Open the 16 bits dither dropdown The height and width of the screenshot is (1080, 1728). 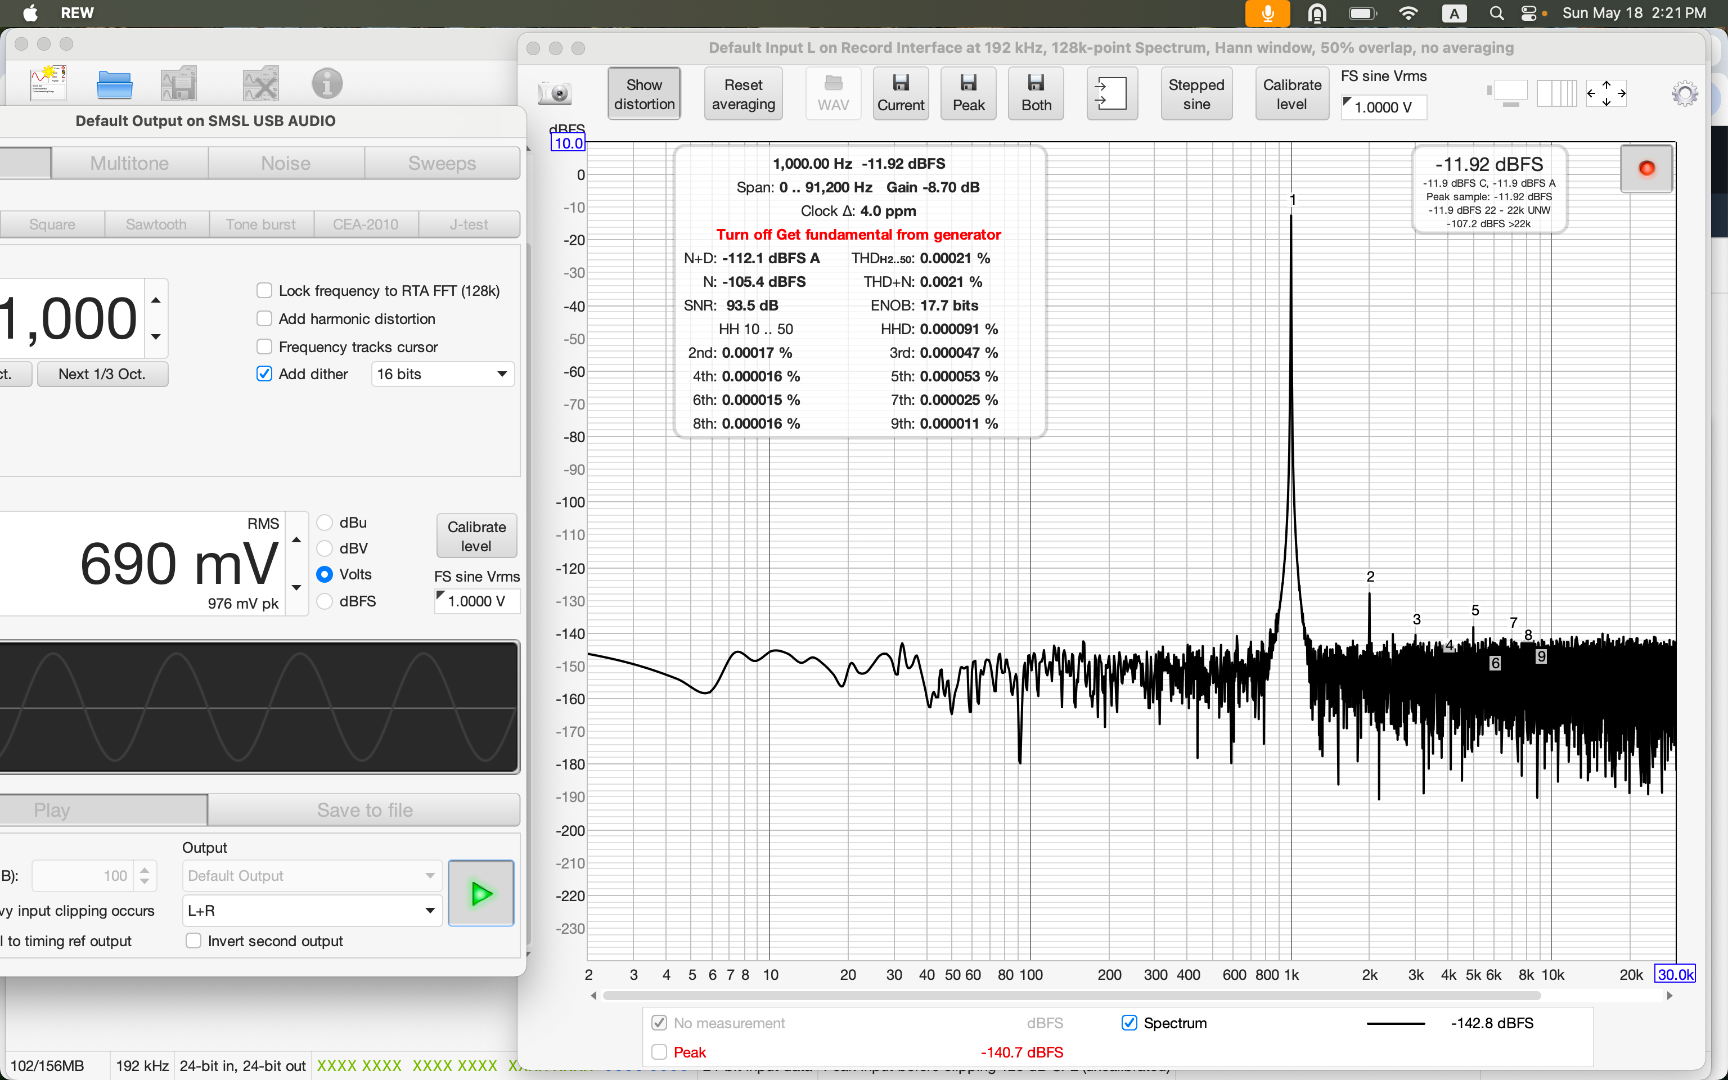pyautogui.click(x=442, y=374)
